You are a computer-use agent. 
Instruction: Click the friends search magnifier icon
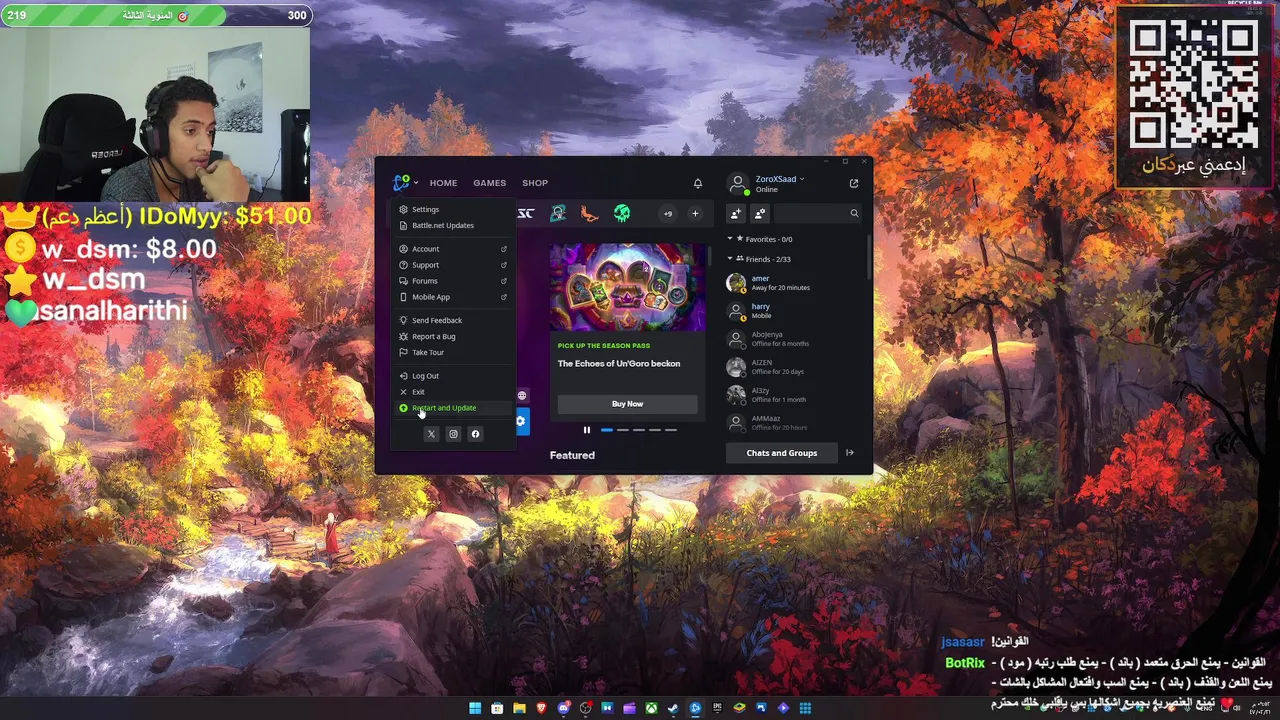(854, 213)
